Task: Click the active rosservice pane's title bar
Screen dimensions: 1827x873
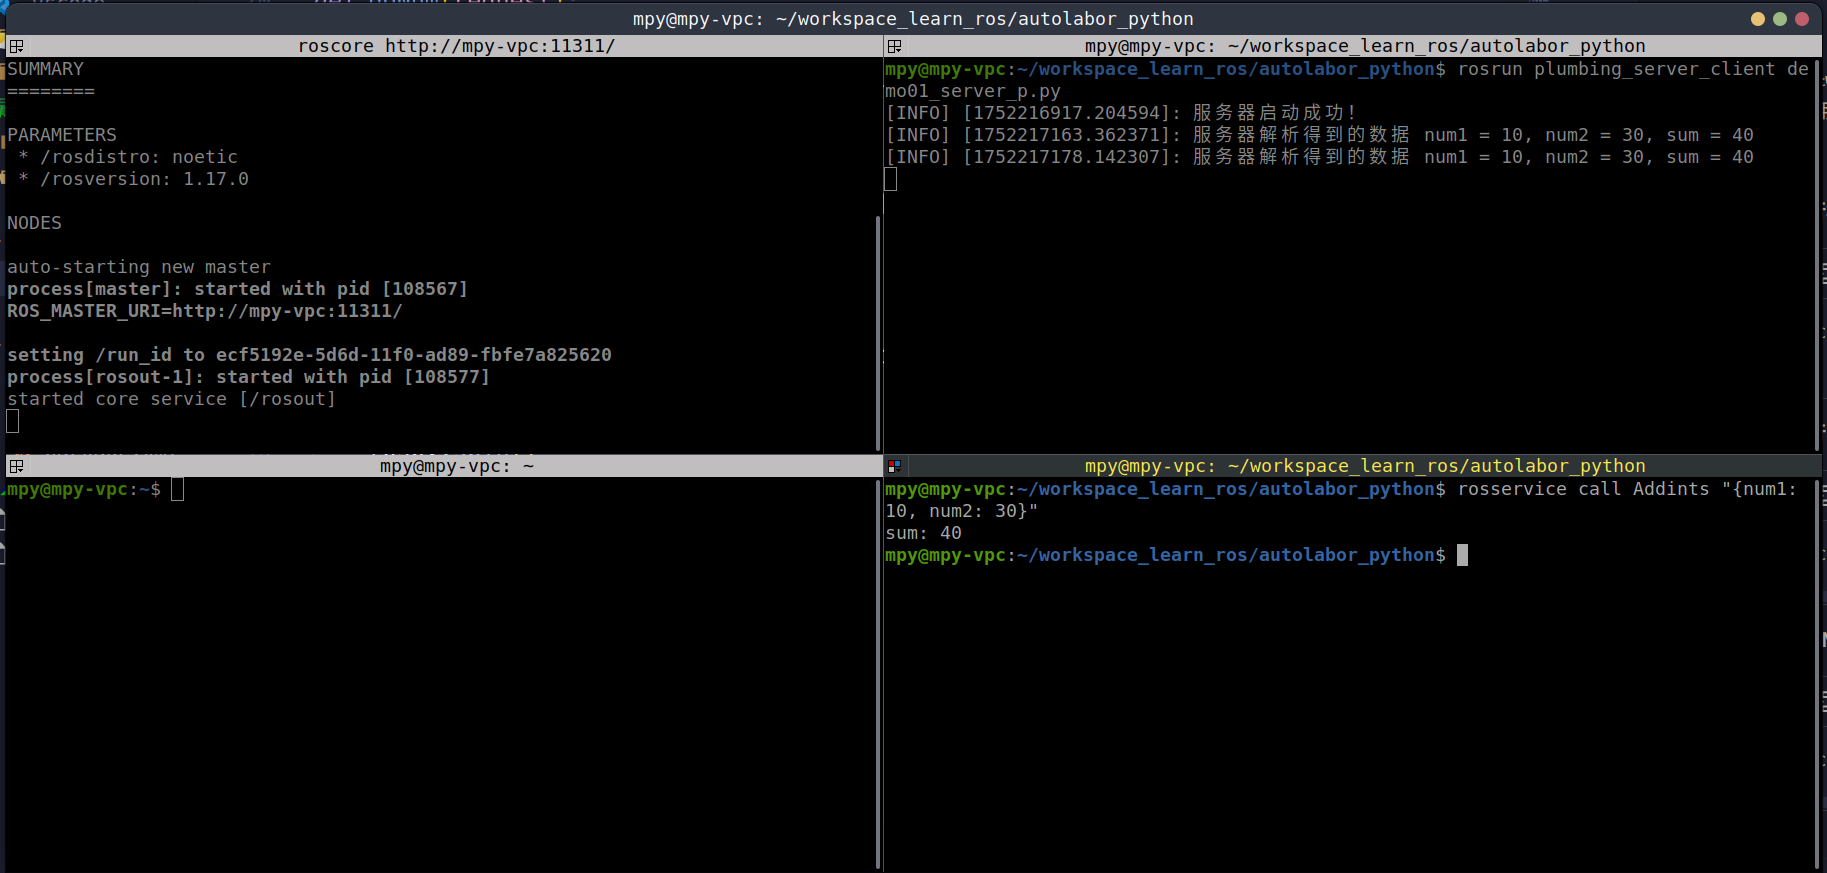Action: click(x=1364, y=466)
